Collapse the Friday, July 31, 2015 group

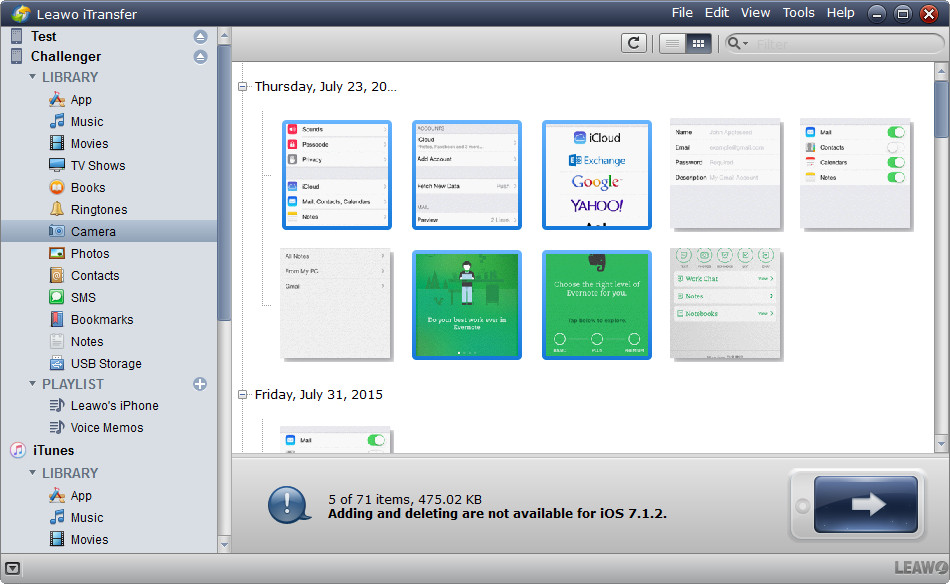(x=241, y=394)
